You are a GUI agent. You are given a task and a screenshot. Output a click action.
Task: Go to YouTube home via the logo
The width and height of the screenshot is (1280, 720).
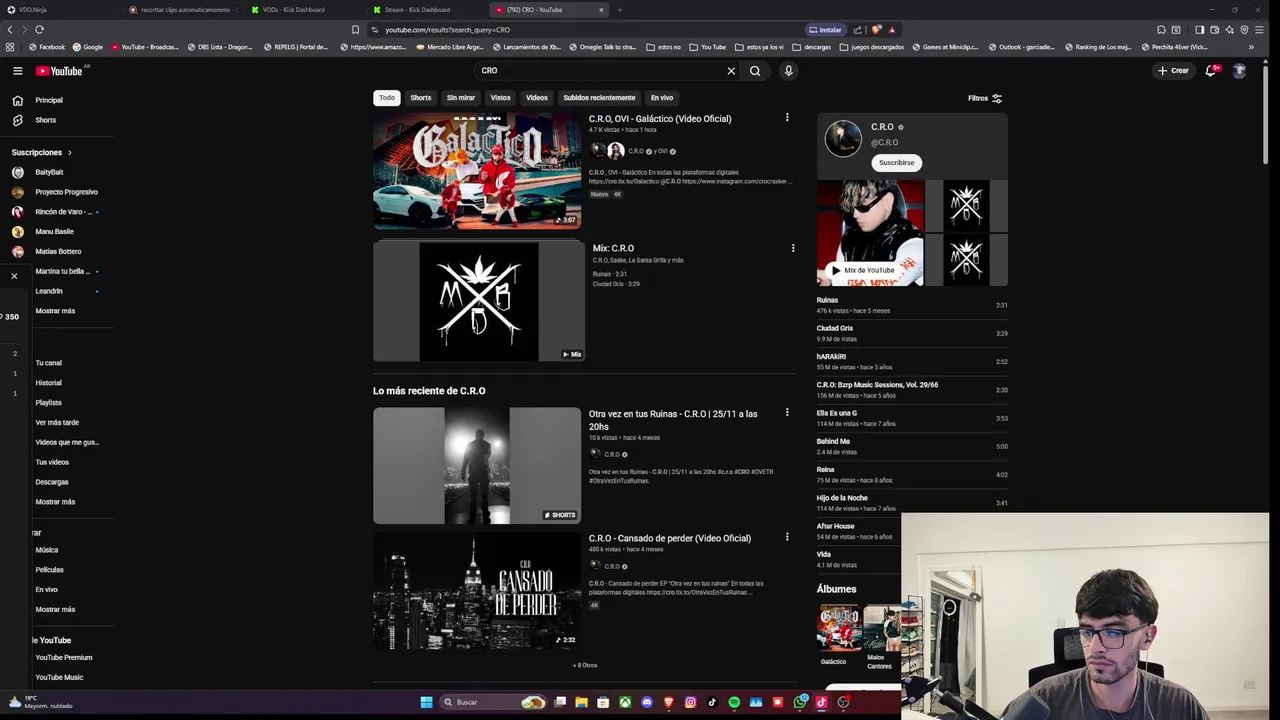coord(60,71)
